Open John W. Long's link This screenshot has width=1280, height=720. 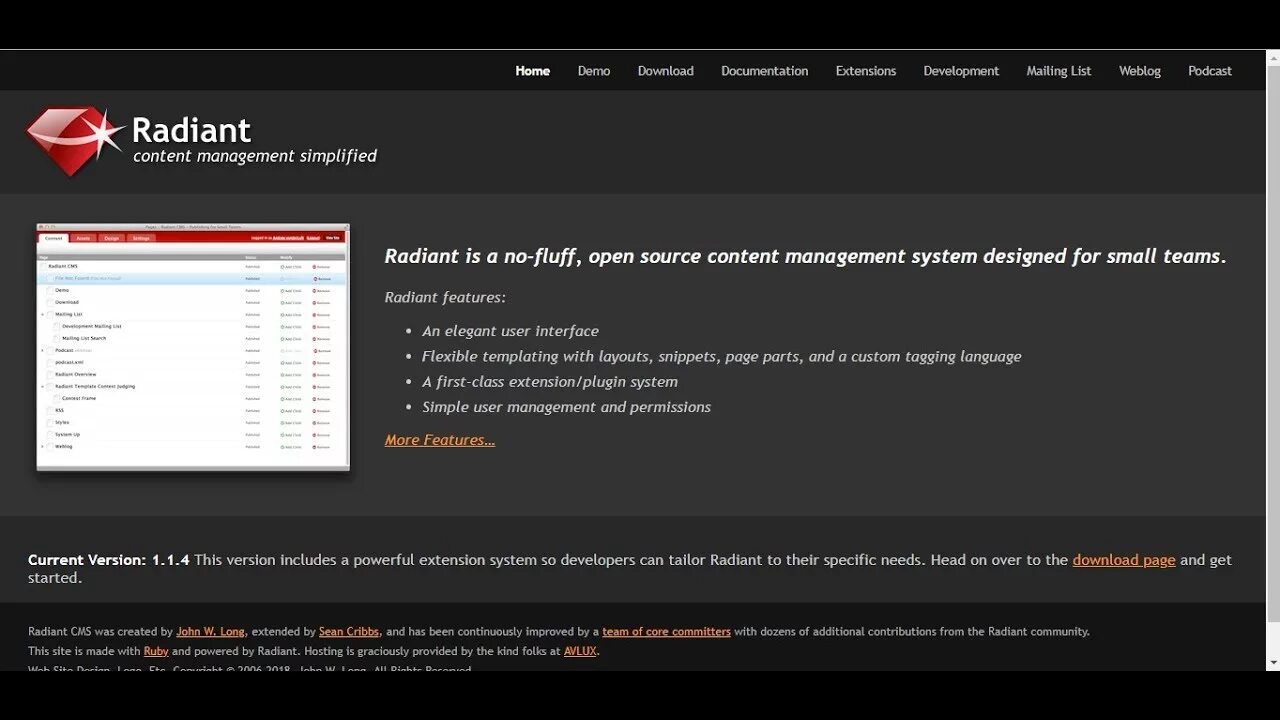point(211,632)
